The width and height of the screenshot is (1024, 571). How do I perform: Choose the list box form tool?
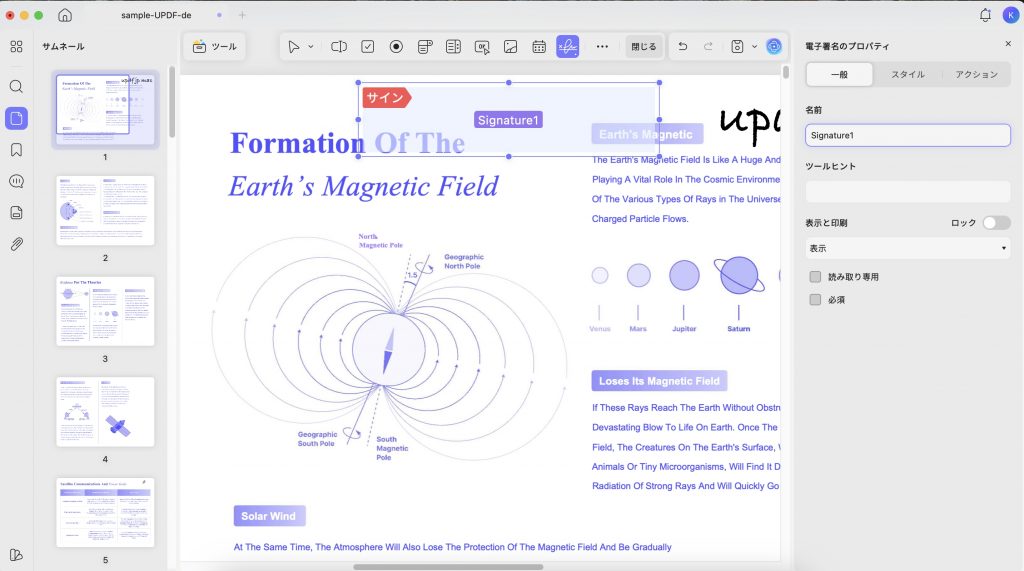[453, 46]
